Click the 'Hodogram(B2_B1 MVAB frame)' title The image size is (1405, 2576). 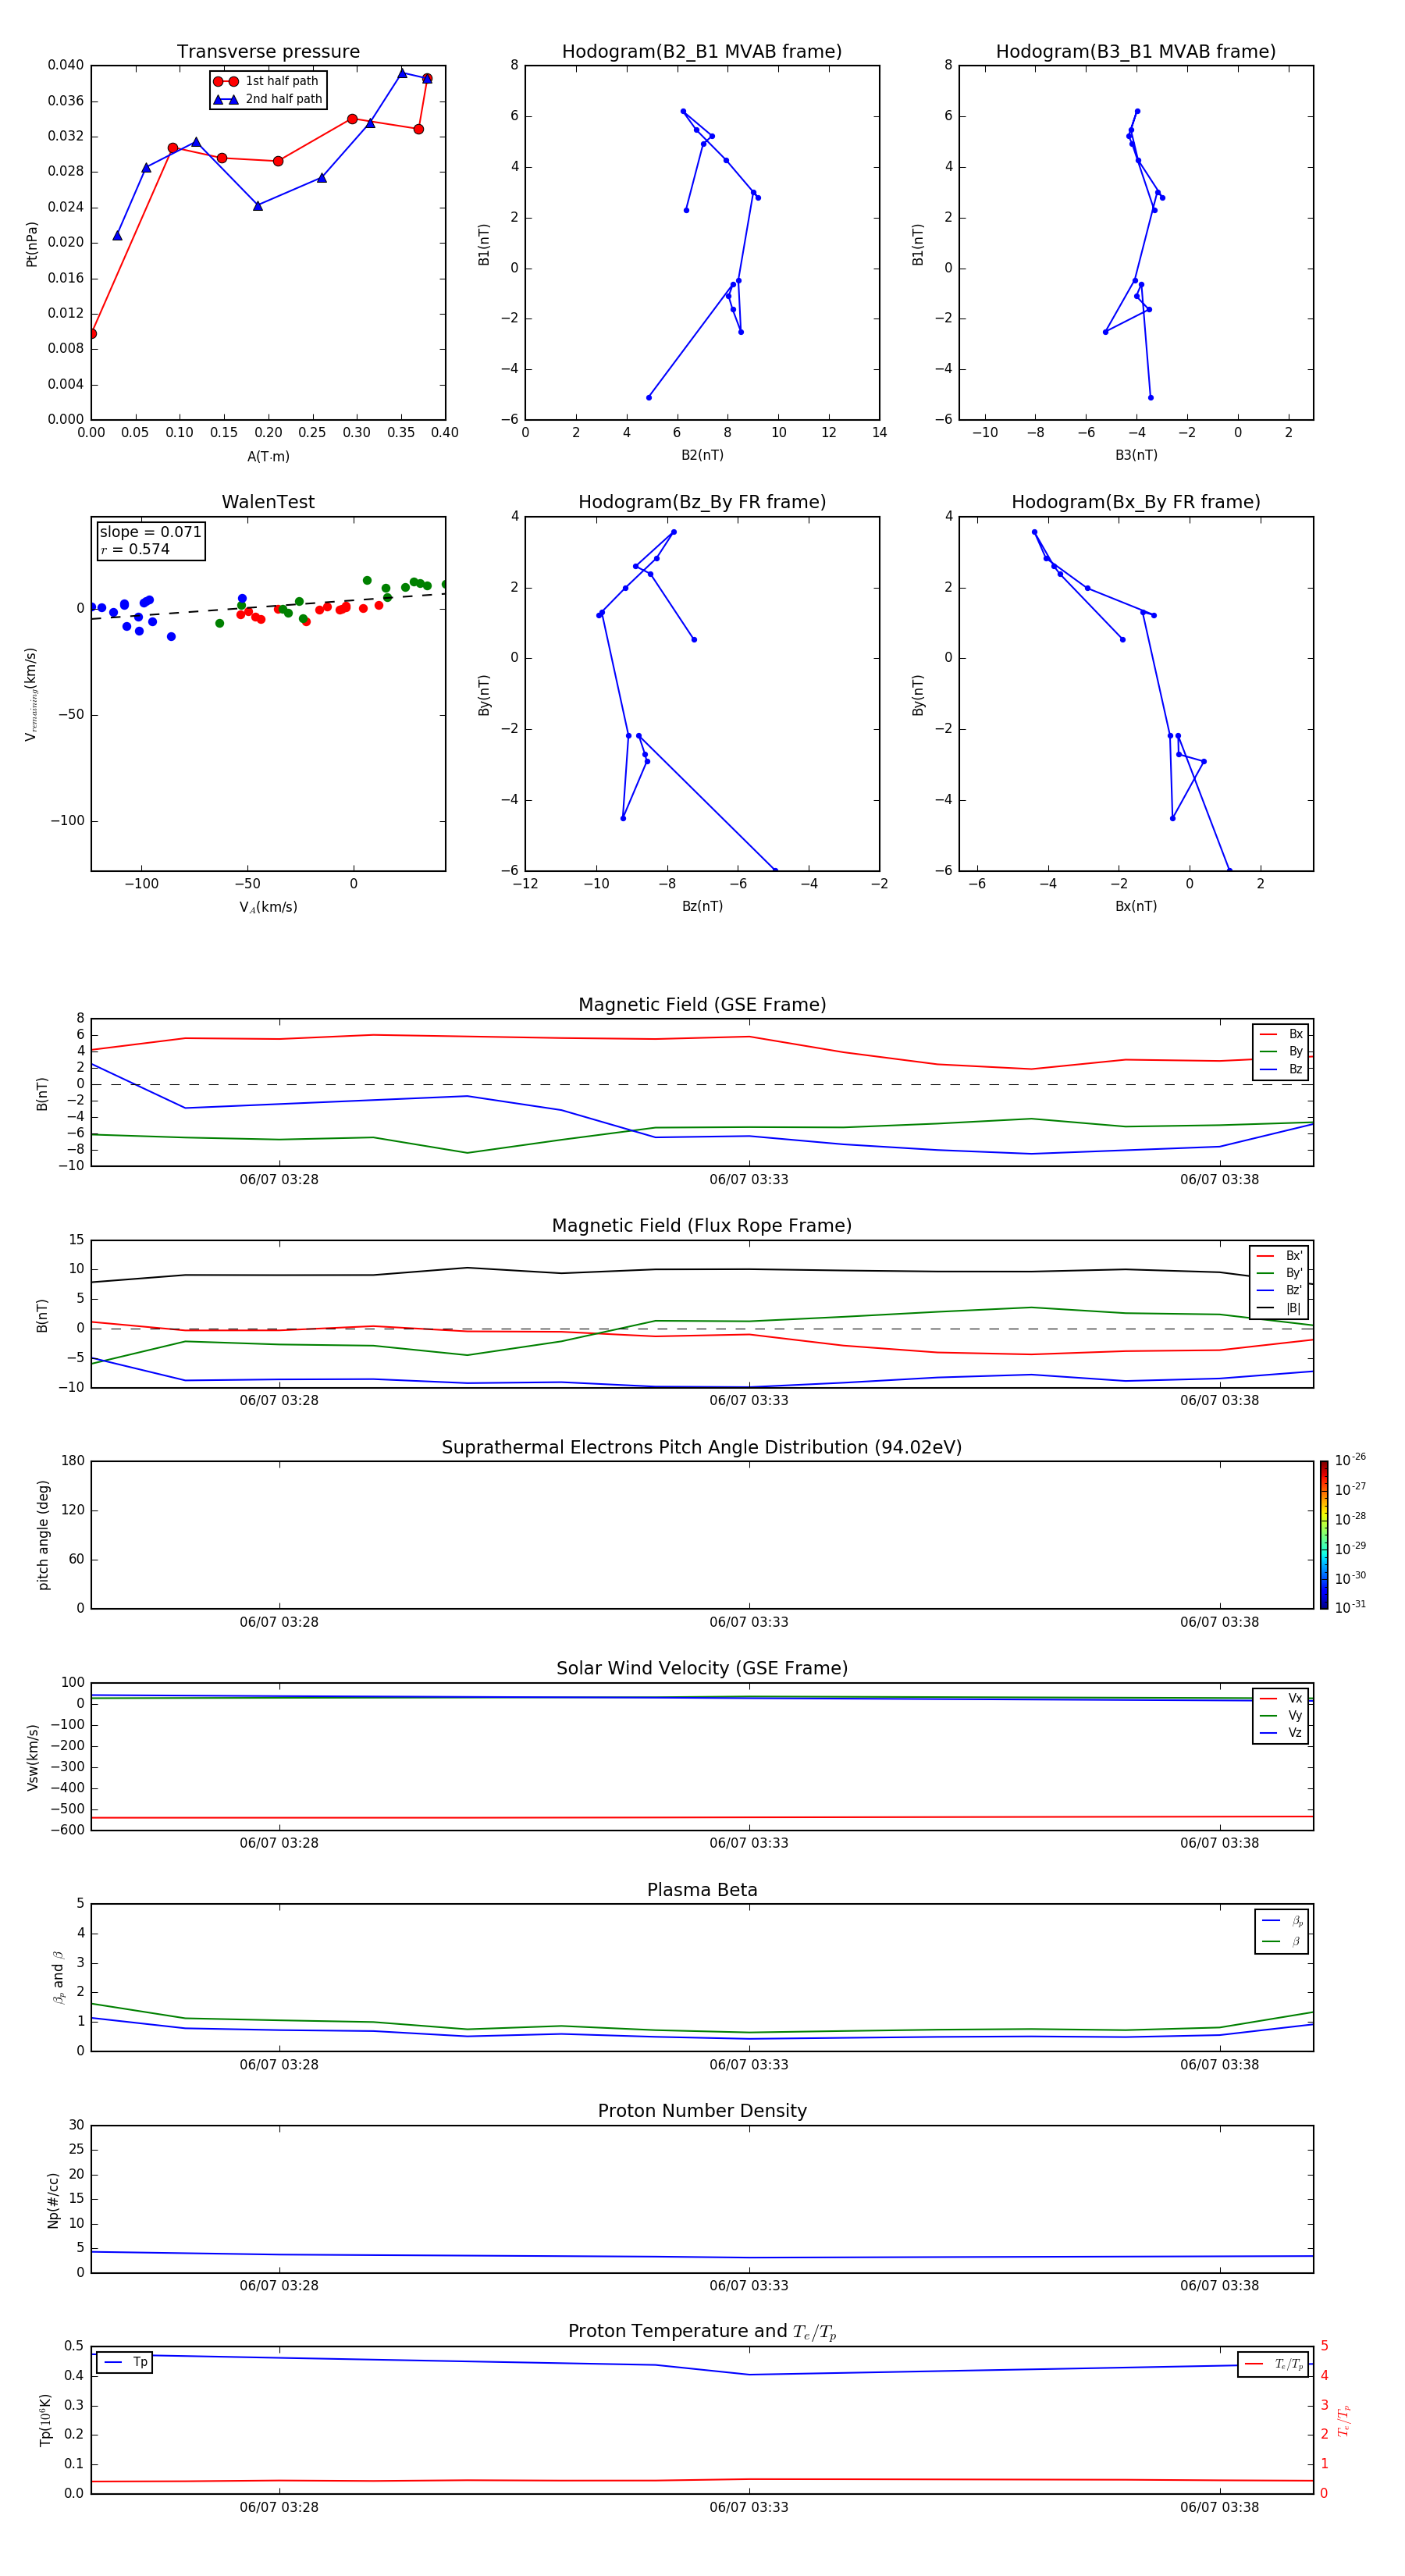click(x=702, y=52)
